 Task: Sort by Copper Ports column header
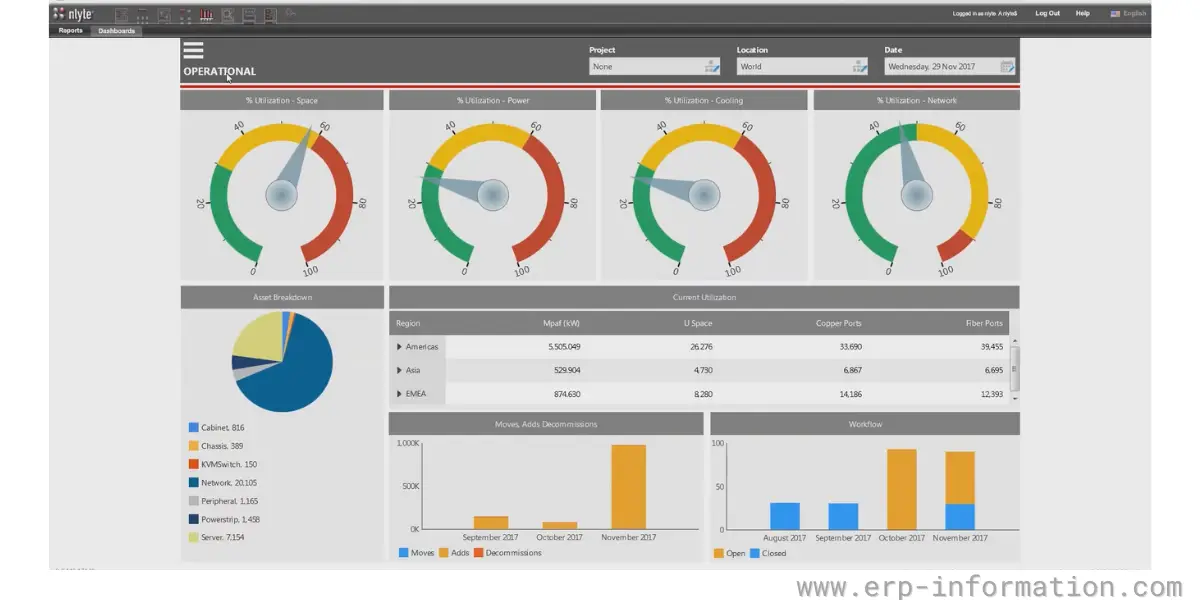coord(838,323)
